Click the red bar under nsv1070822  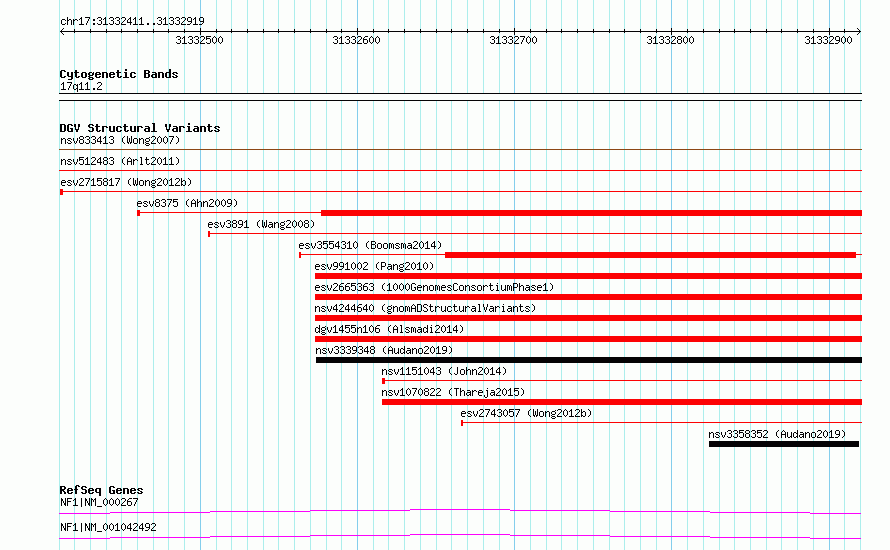tap(622, 402)
